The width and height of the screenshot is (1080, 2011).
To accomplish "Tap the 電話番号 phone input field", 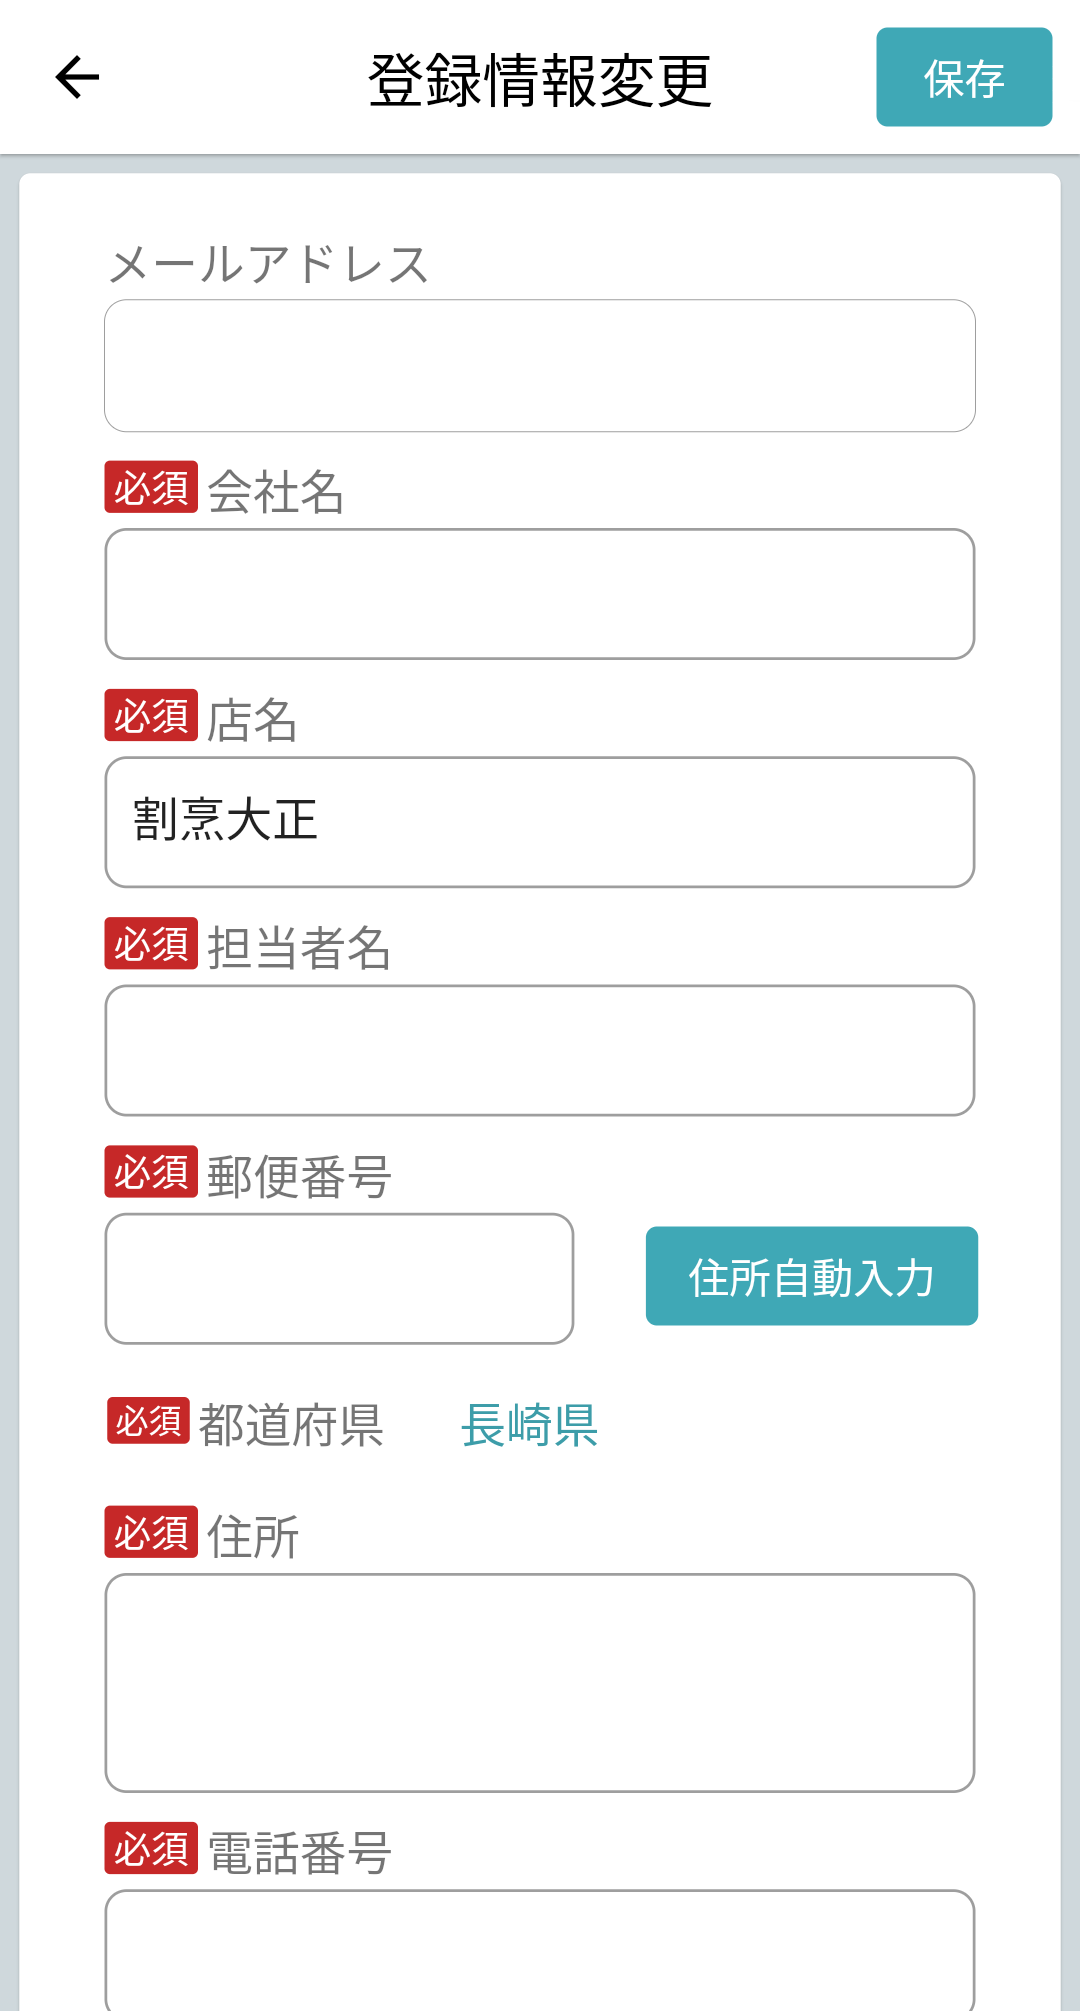I will tap(540, 1950).
